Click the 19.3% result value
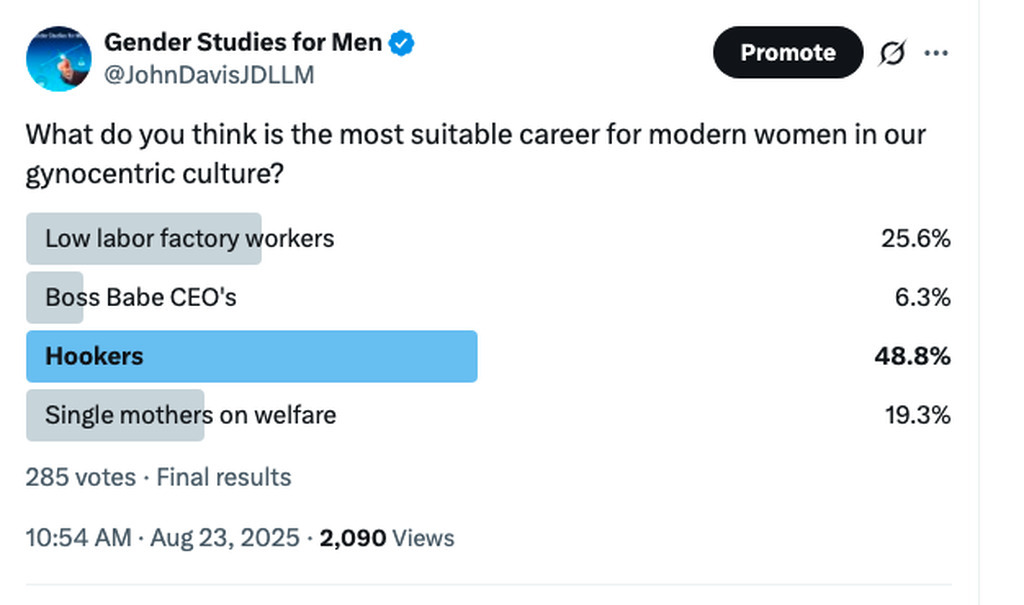The height and width of the screenshot is (605, 1024). [917, 415]
